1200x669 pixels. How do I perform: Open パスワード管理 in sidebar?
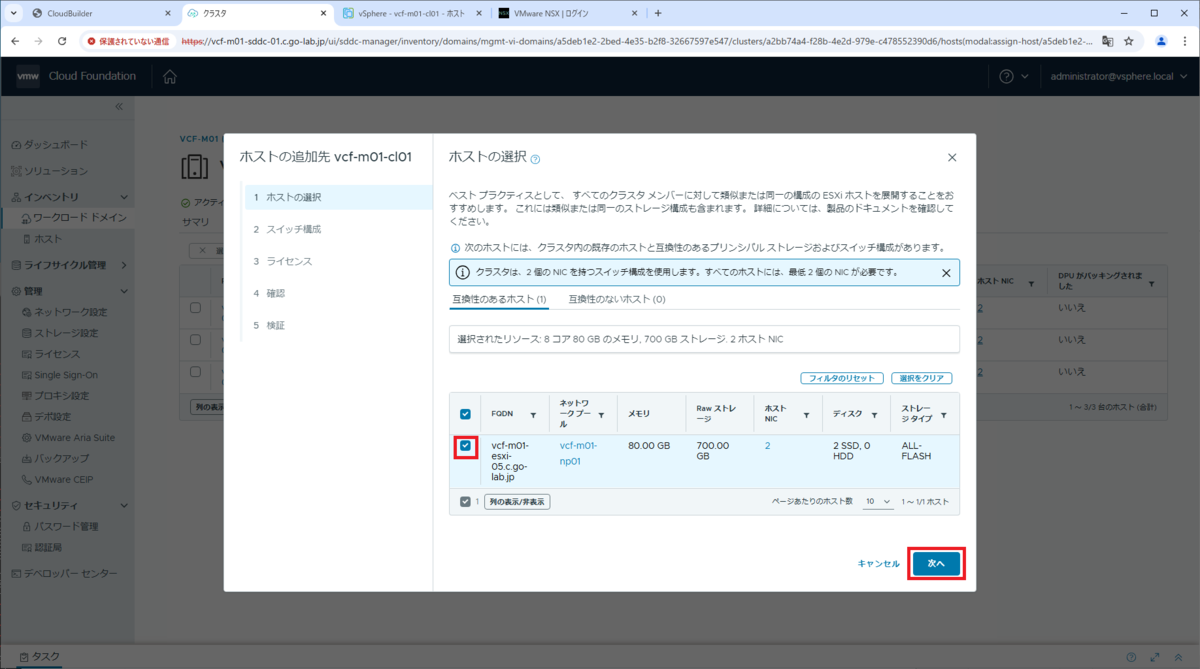tap(66, 526)
